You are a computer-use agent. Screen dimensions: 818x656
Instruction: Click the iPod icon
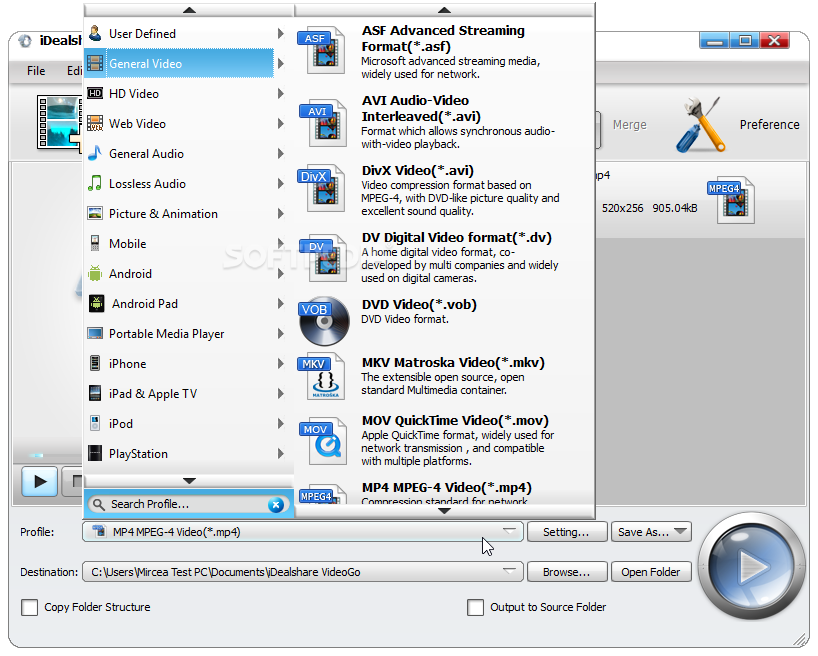coord(95,423)
